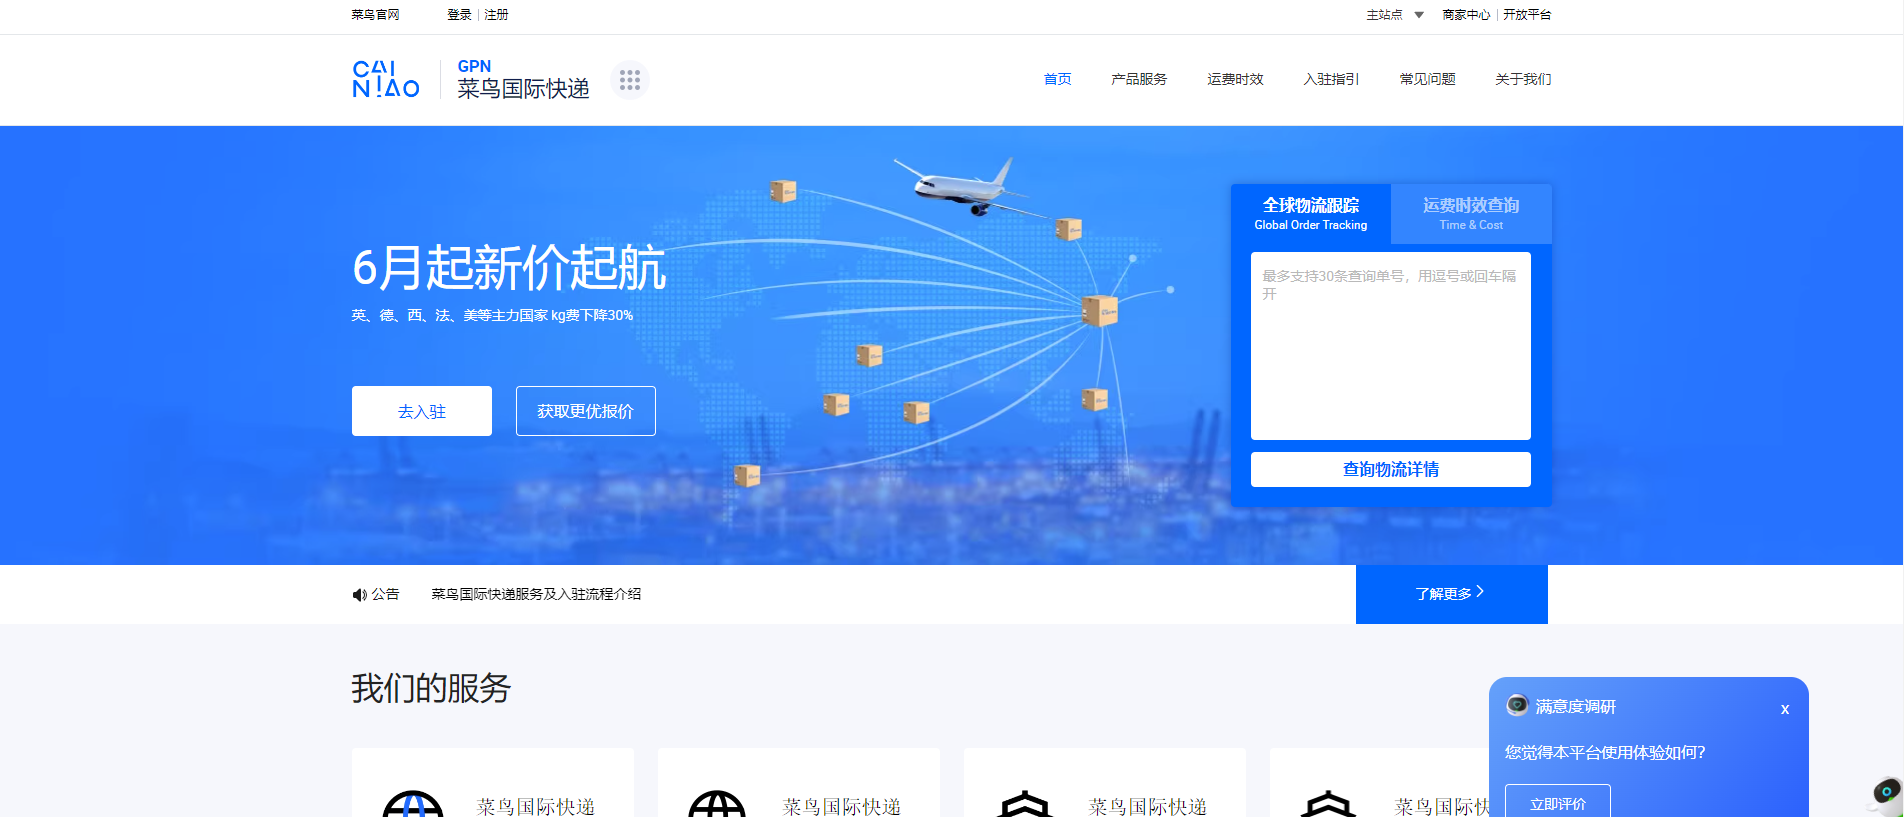
Task: Click the survey robot avatar icon
Action: (1517, 705)
